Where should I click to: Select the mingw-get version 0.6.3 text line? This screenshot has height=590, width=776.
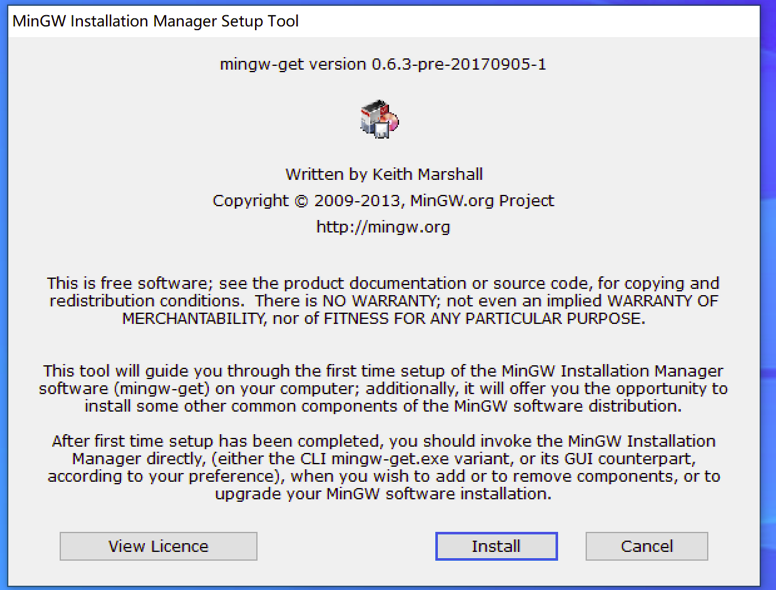tap(383, 65)
